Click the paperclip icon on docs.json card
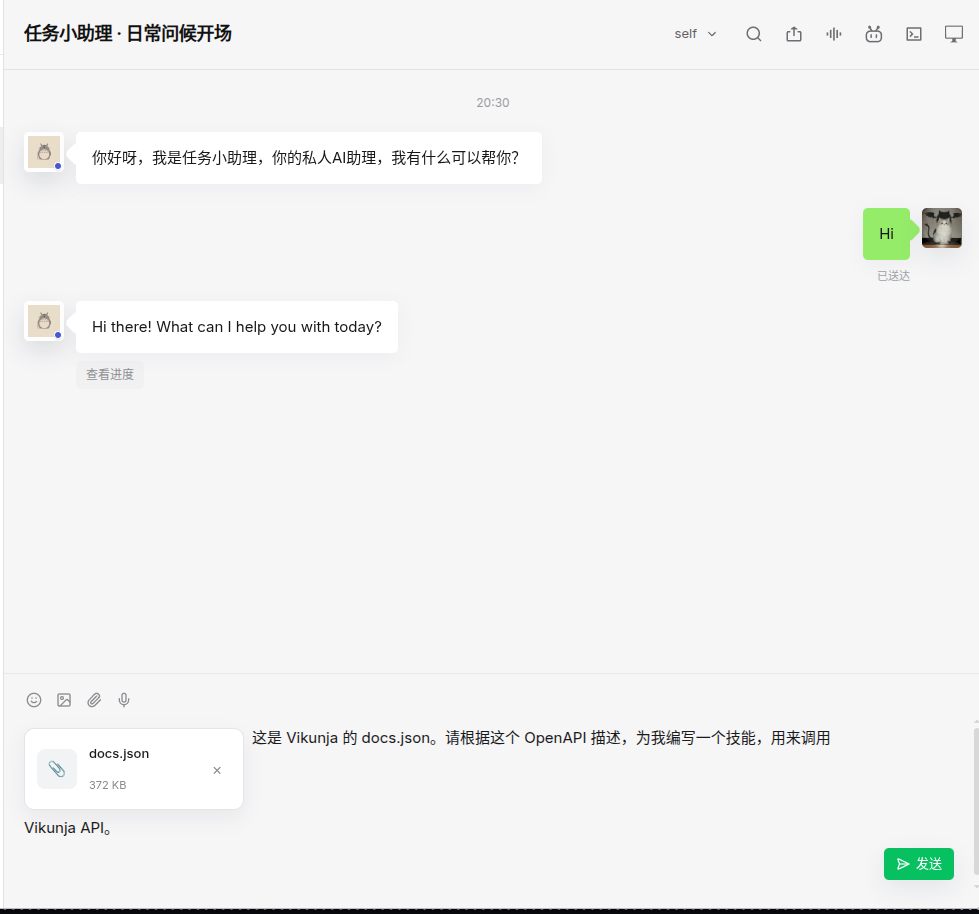Viewport: 979px width, 914px height. click(57, 769)
